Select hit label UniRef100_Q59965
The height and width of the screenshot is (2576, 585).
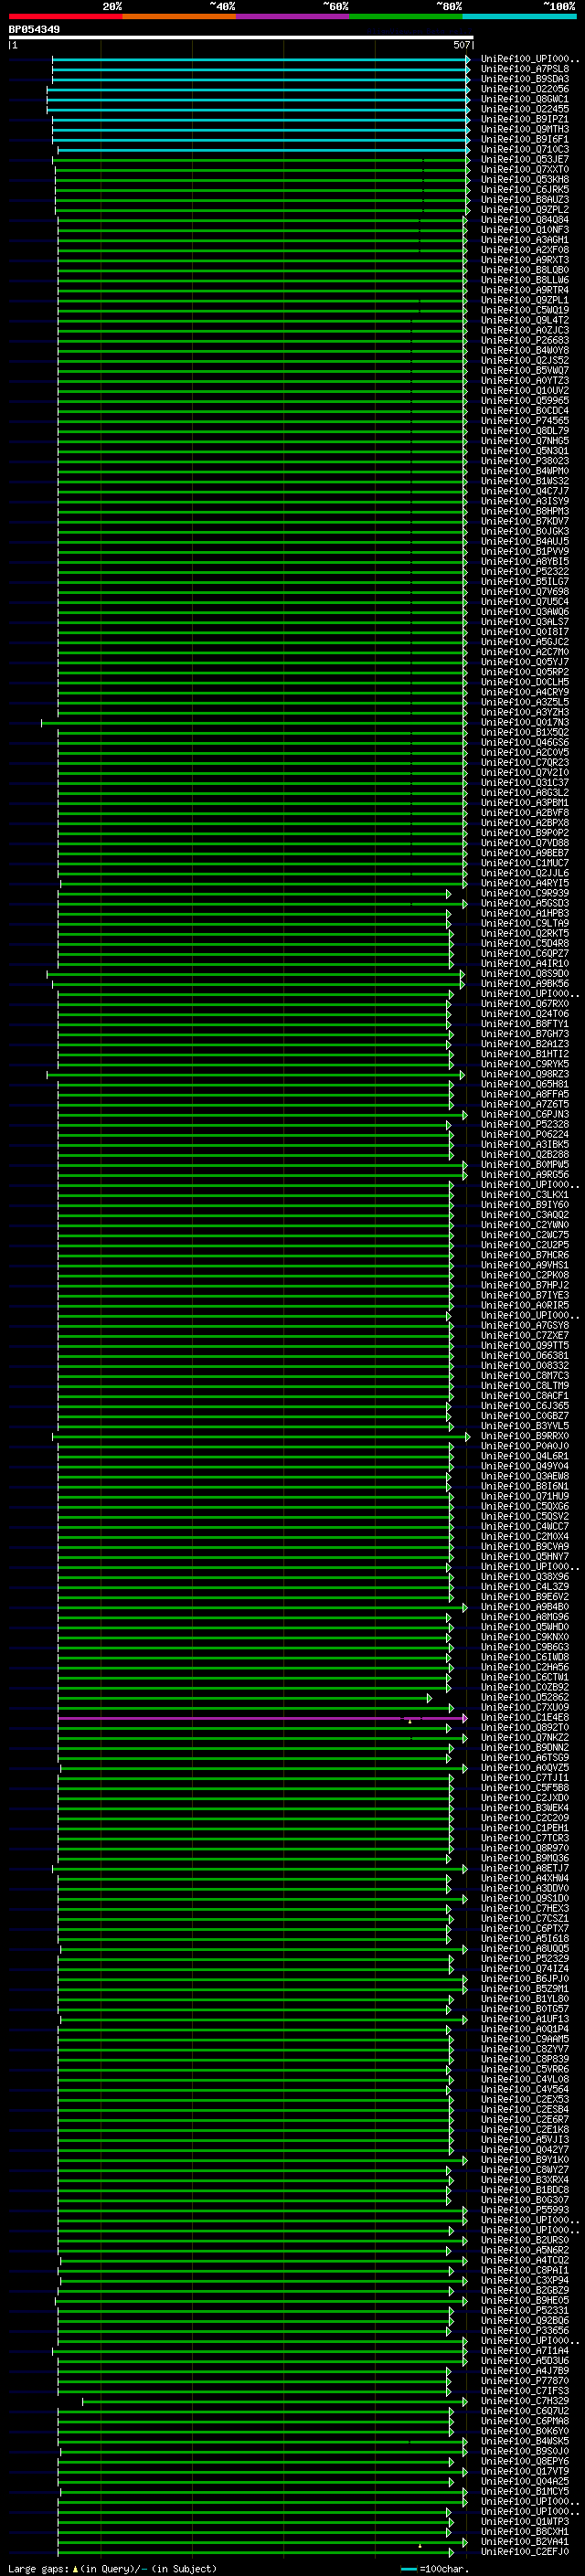(x=525, y=400)
